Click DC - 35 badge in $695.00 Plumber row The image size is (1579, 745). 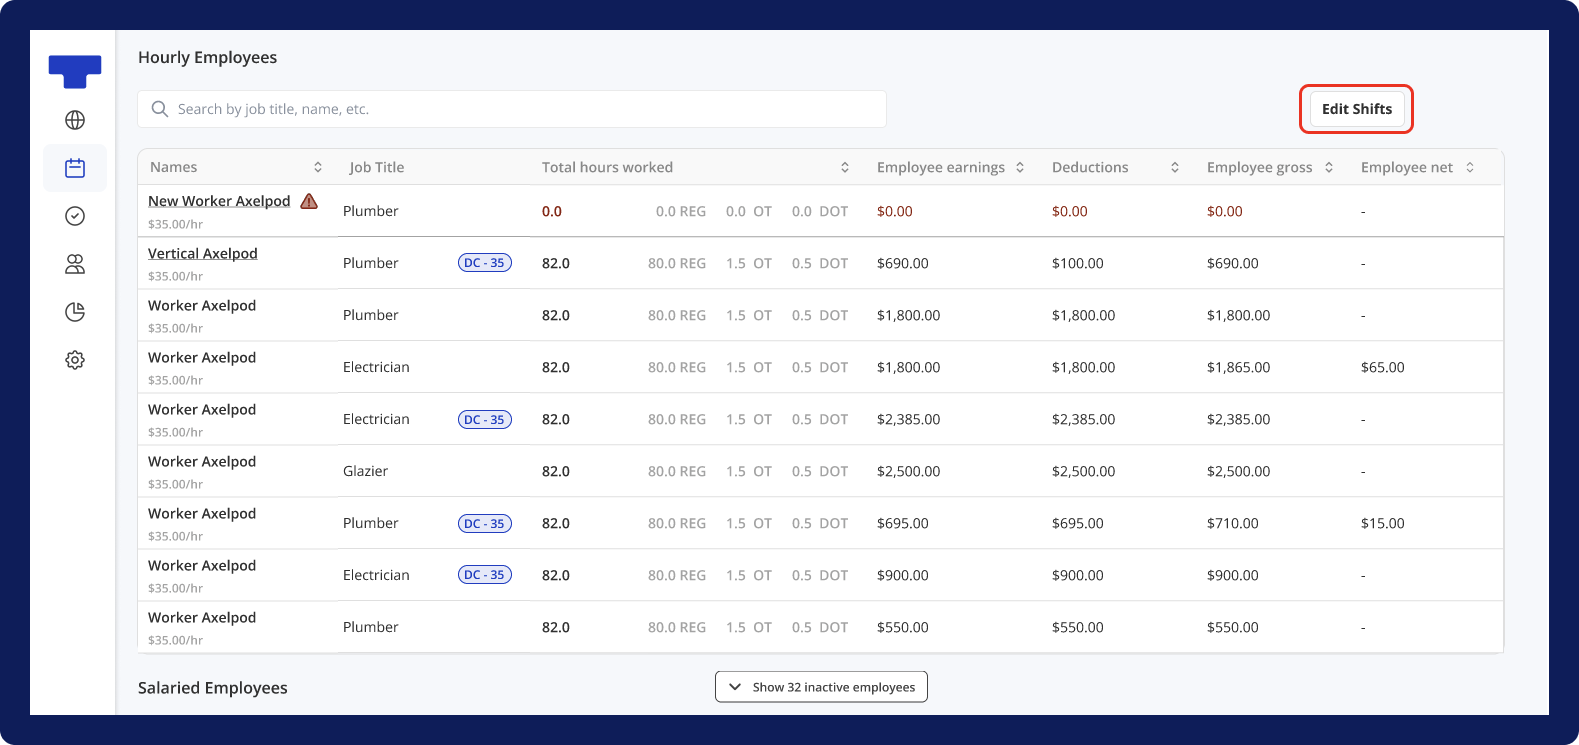485,523
